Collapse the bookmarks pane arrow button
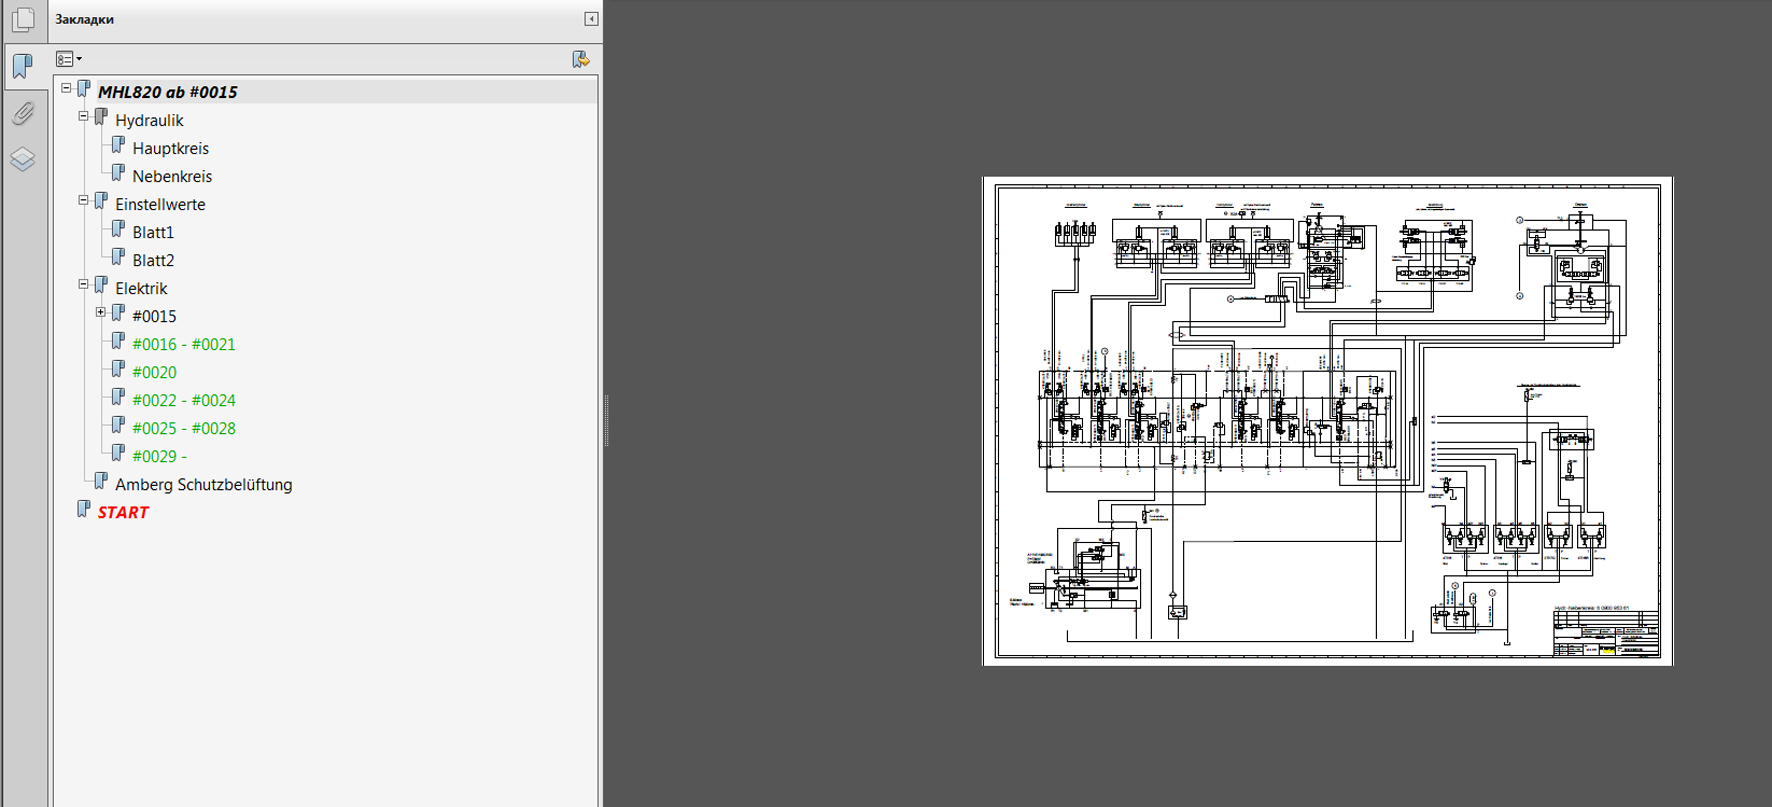The height and width of the screenshot is (807, 1772). tap(591, 19)
